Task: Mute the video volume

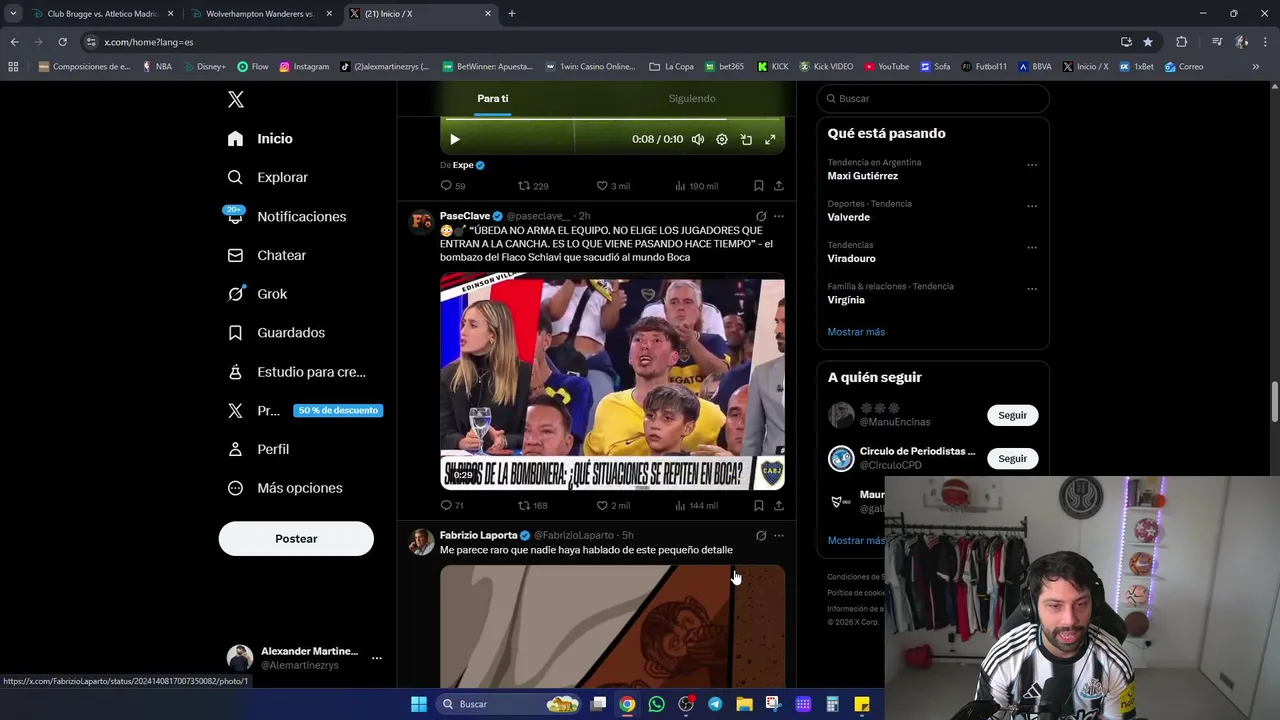Action: pos(698,139)
